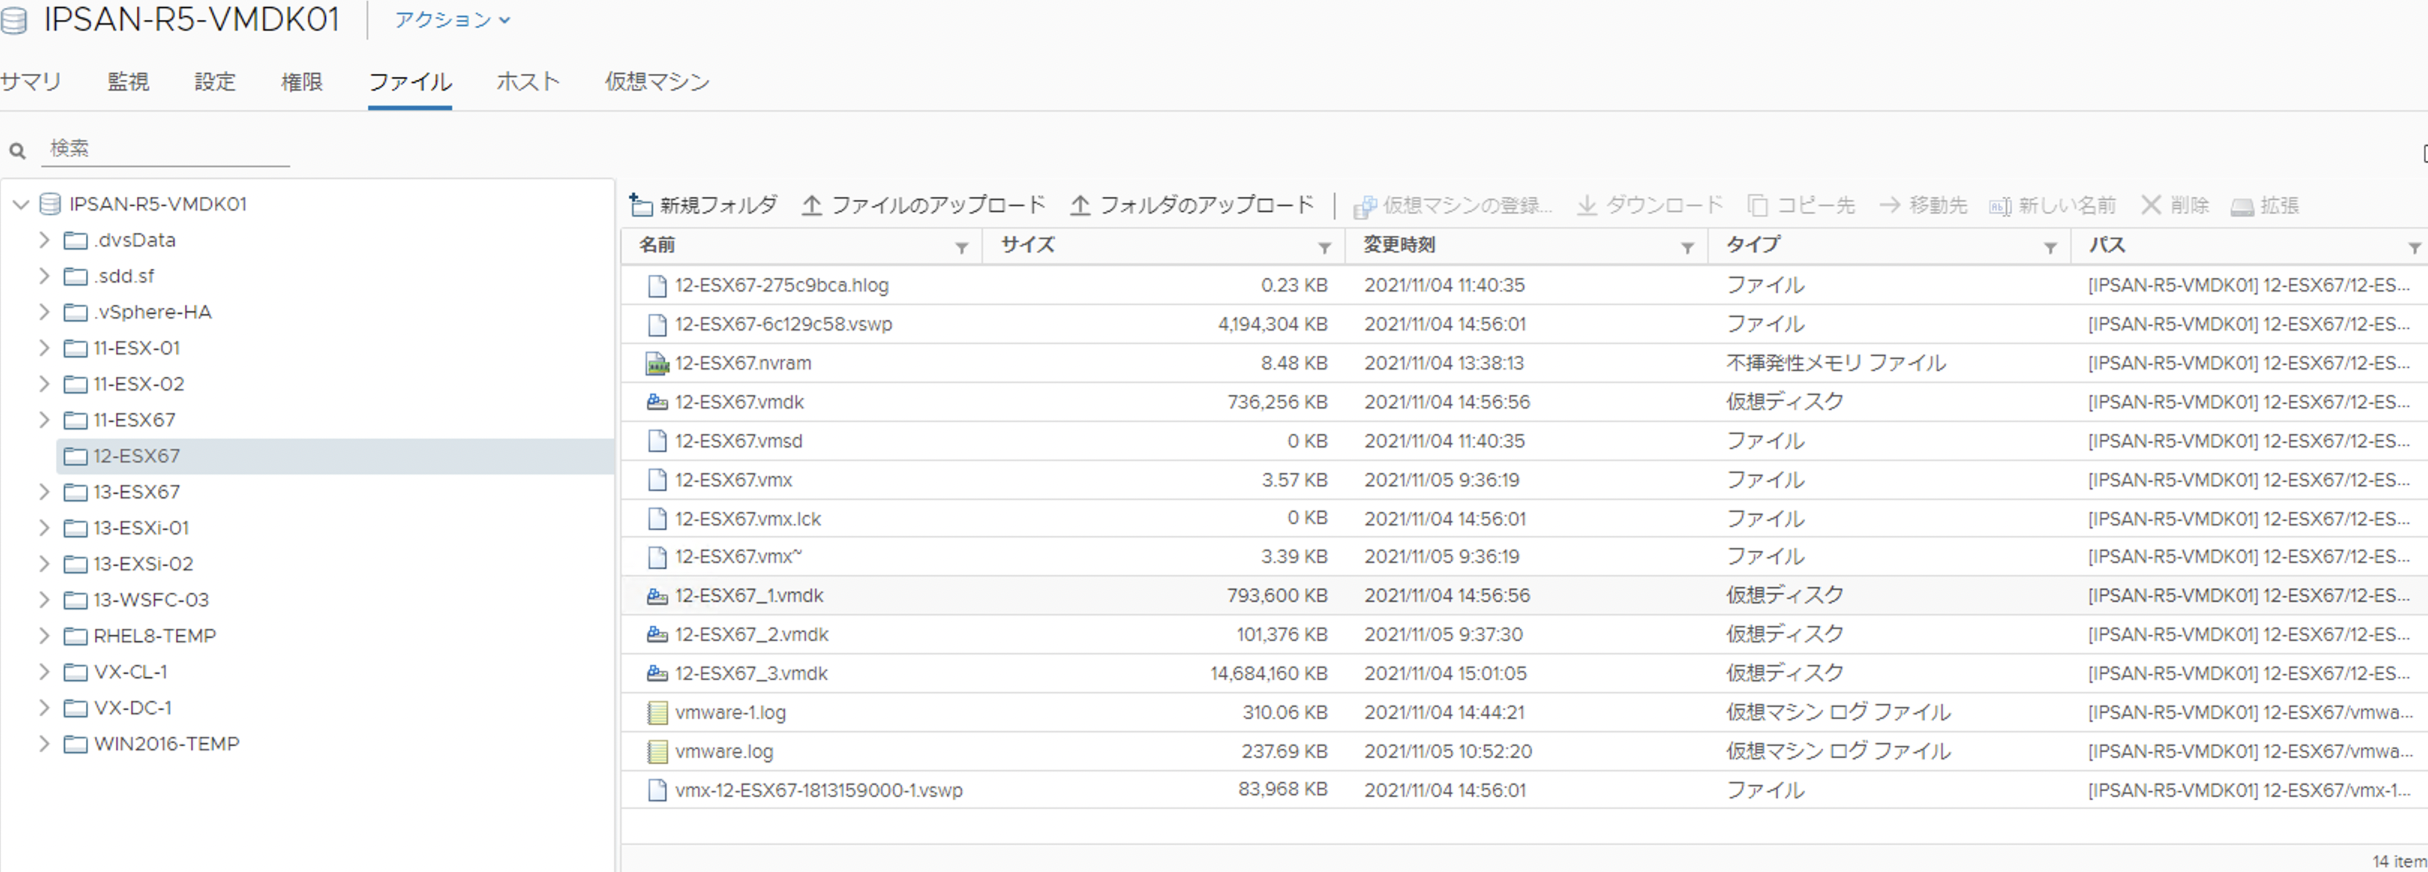Click the nvram file icon for 12-ESX67.nvram
The height and width of the screenshot is (872, 2428).
pyautogui.click(x=657, y=363)
